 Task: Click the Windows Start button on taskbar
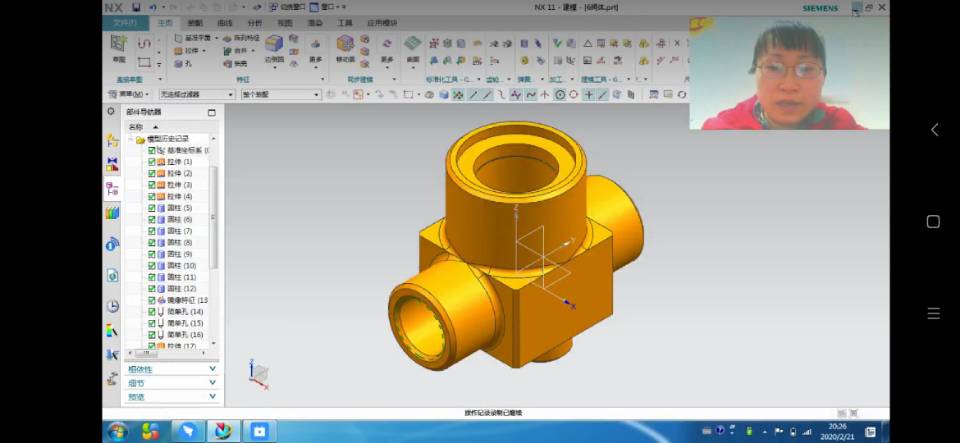point(117,431)
